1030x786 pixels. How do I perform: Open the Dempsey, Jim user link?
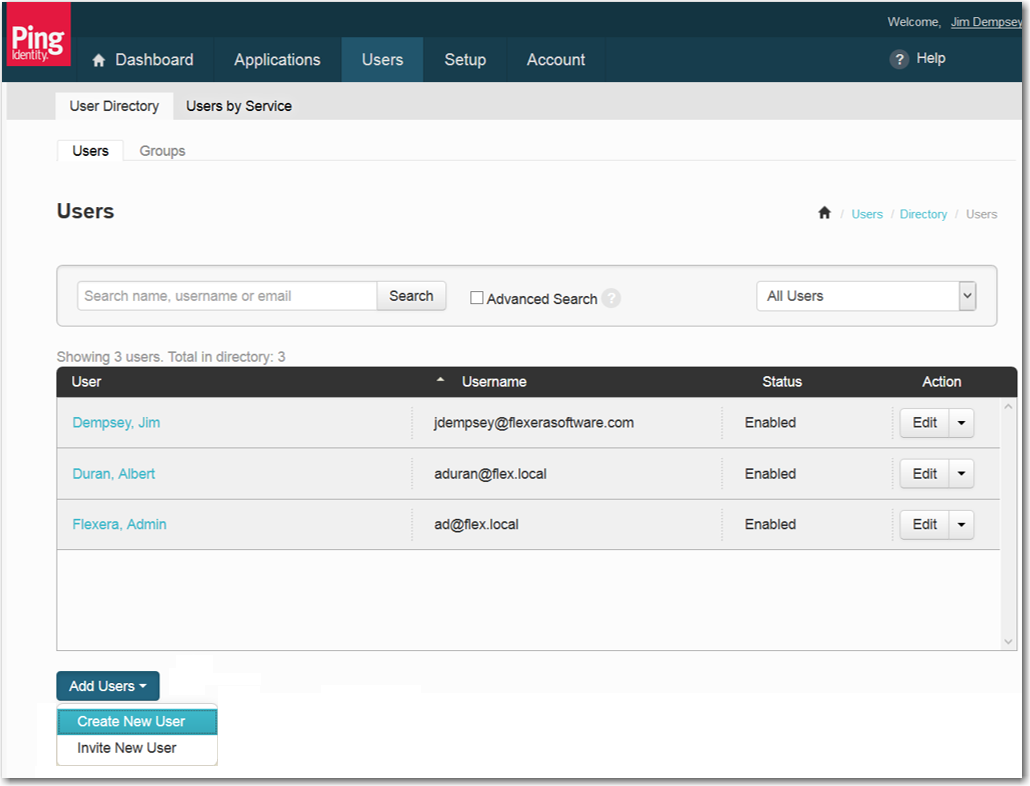point(116,423)
